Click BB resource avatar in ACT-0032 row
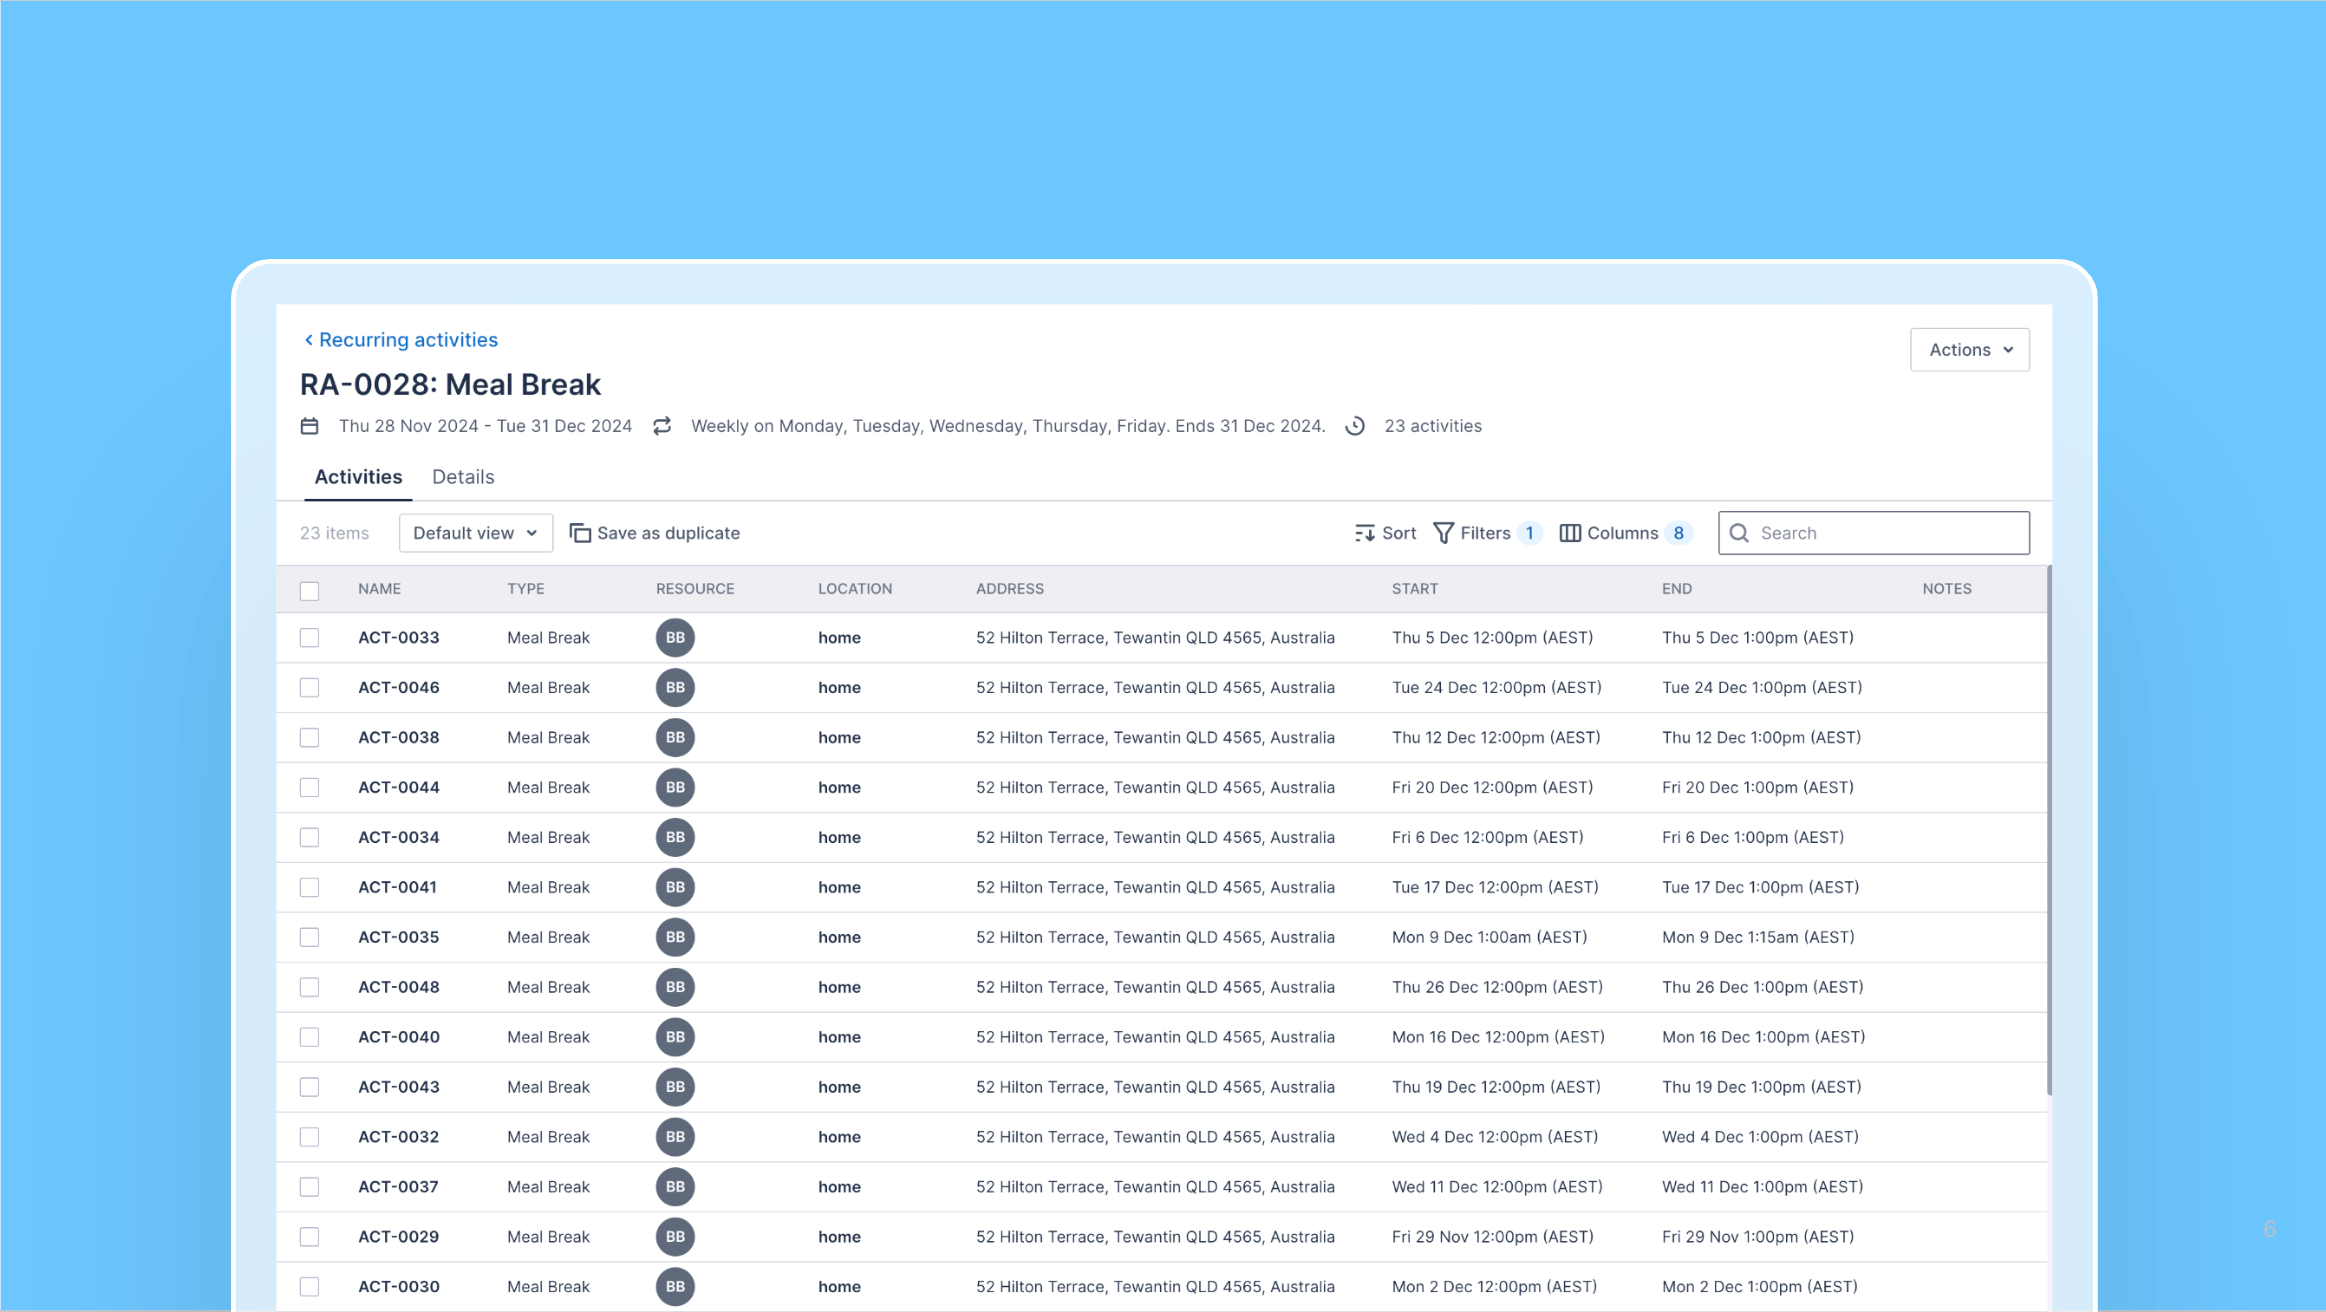2326x1312 pixels. (675, 1137)
